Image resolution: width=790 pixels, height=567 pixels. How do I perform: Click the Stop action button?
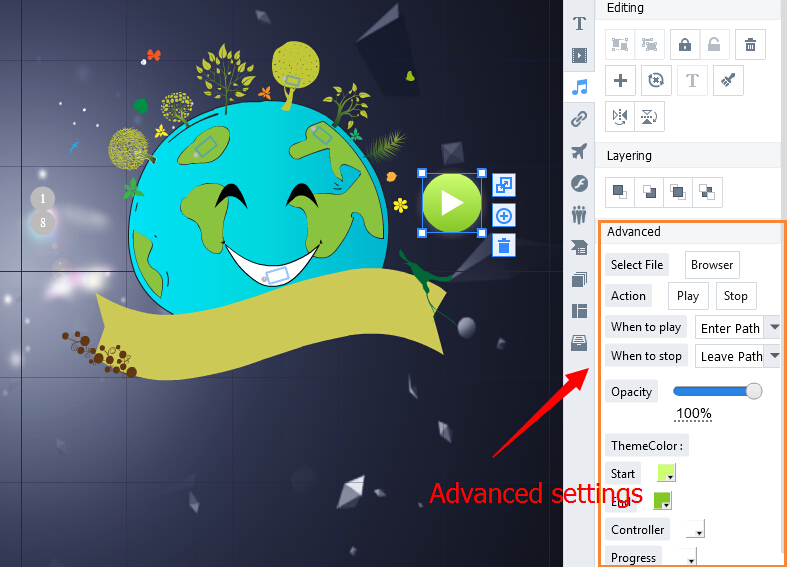point(736,296)
